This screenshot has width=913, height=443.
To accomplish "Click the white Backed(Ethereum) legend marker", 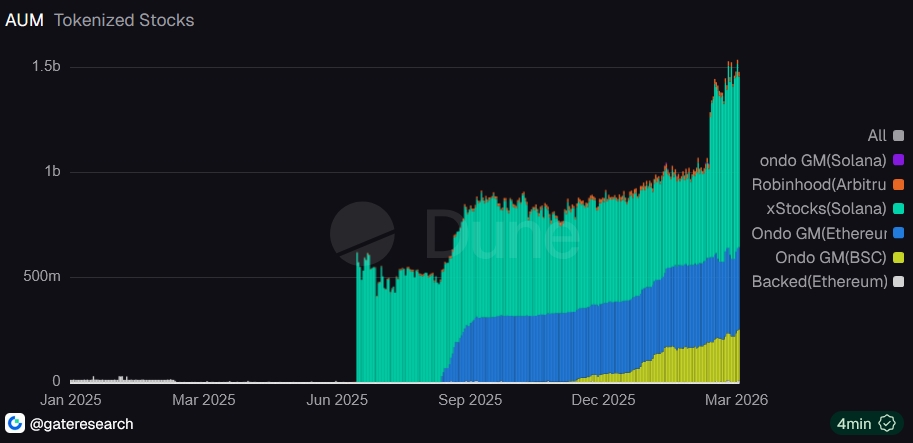I will 897,282.
